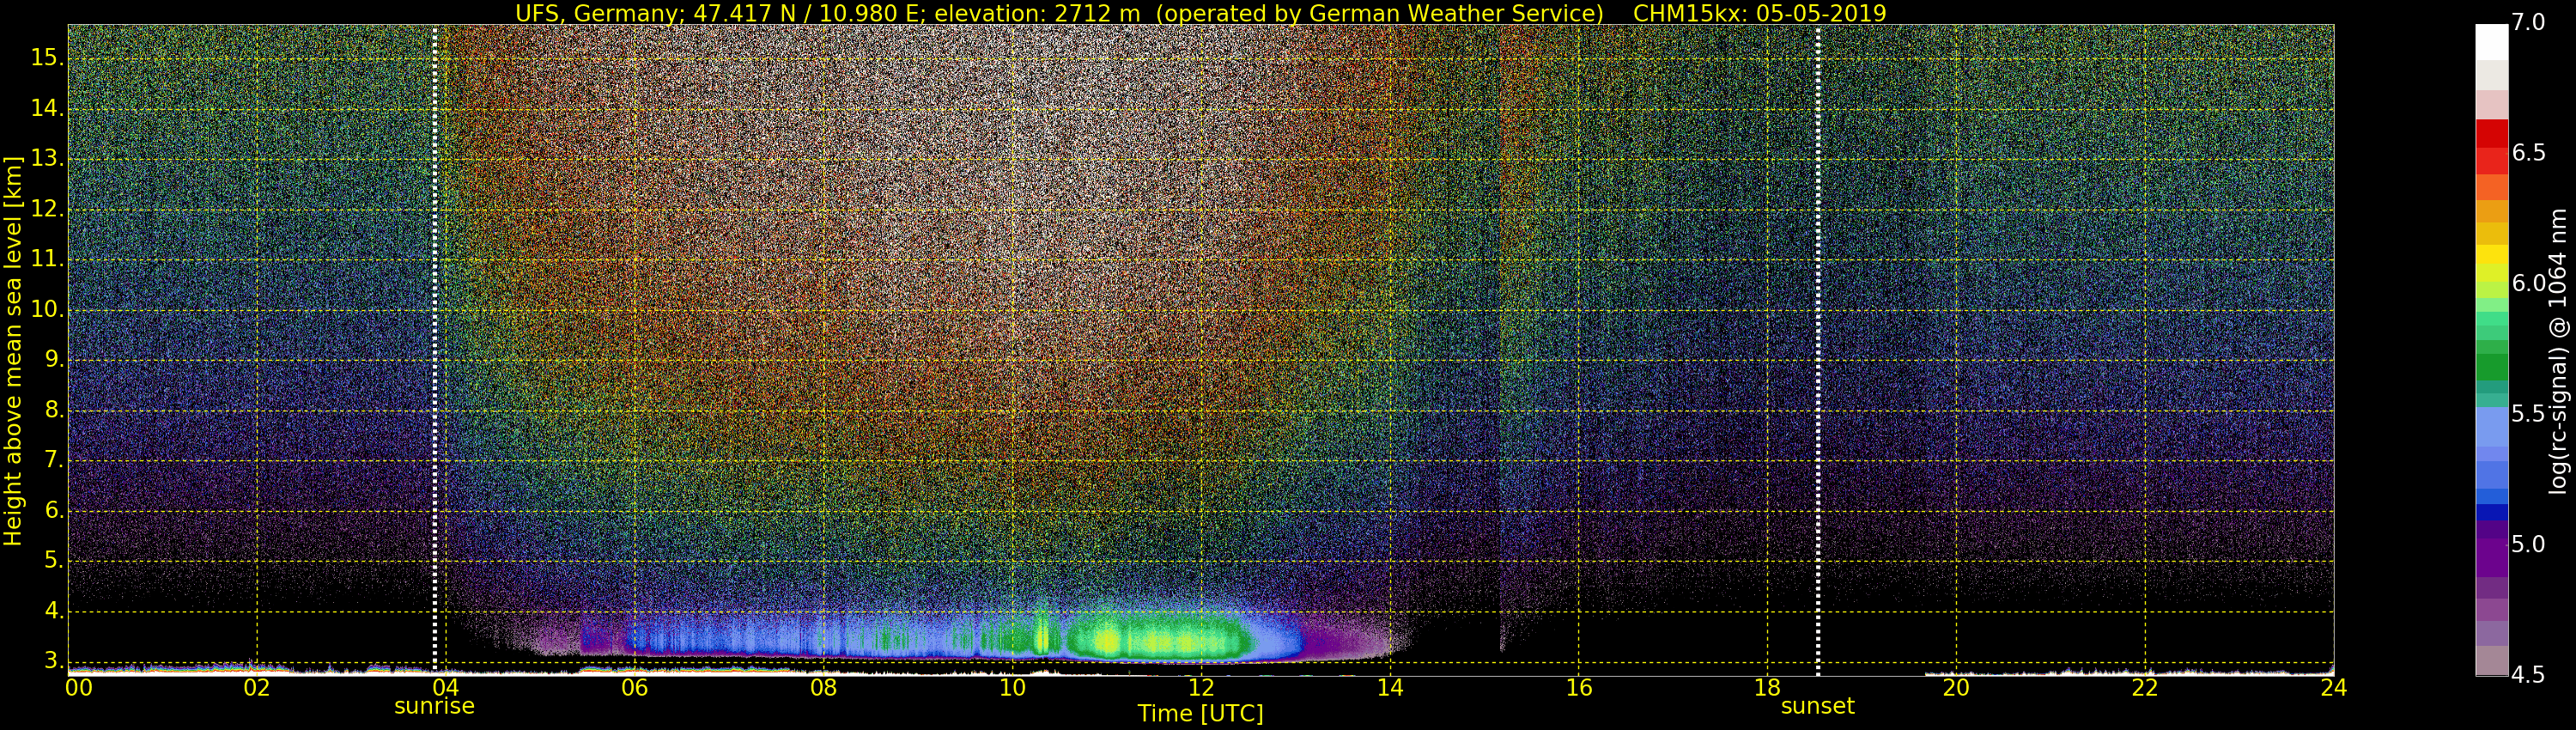The image size is (2576, 730).
Task: Click the time tick label '16'
Action: pos(1579,688)
